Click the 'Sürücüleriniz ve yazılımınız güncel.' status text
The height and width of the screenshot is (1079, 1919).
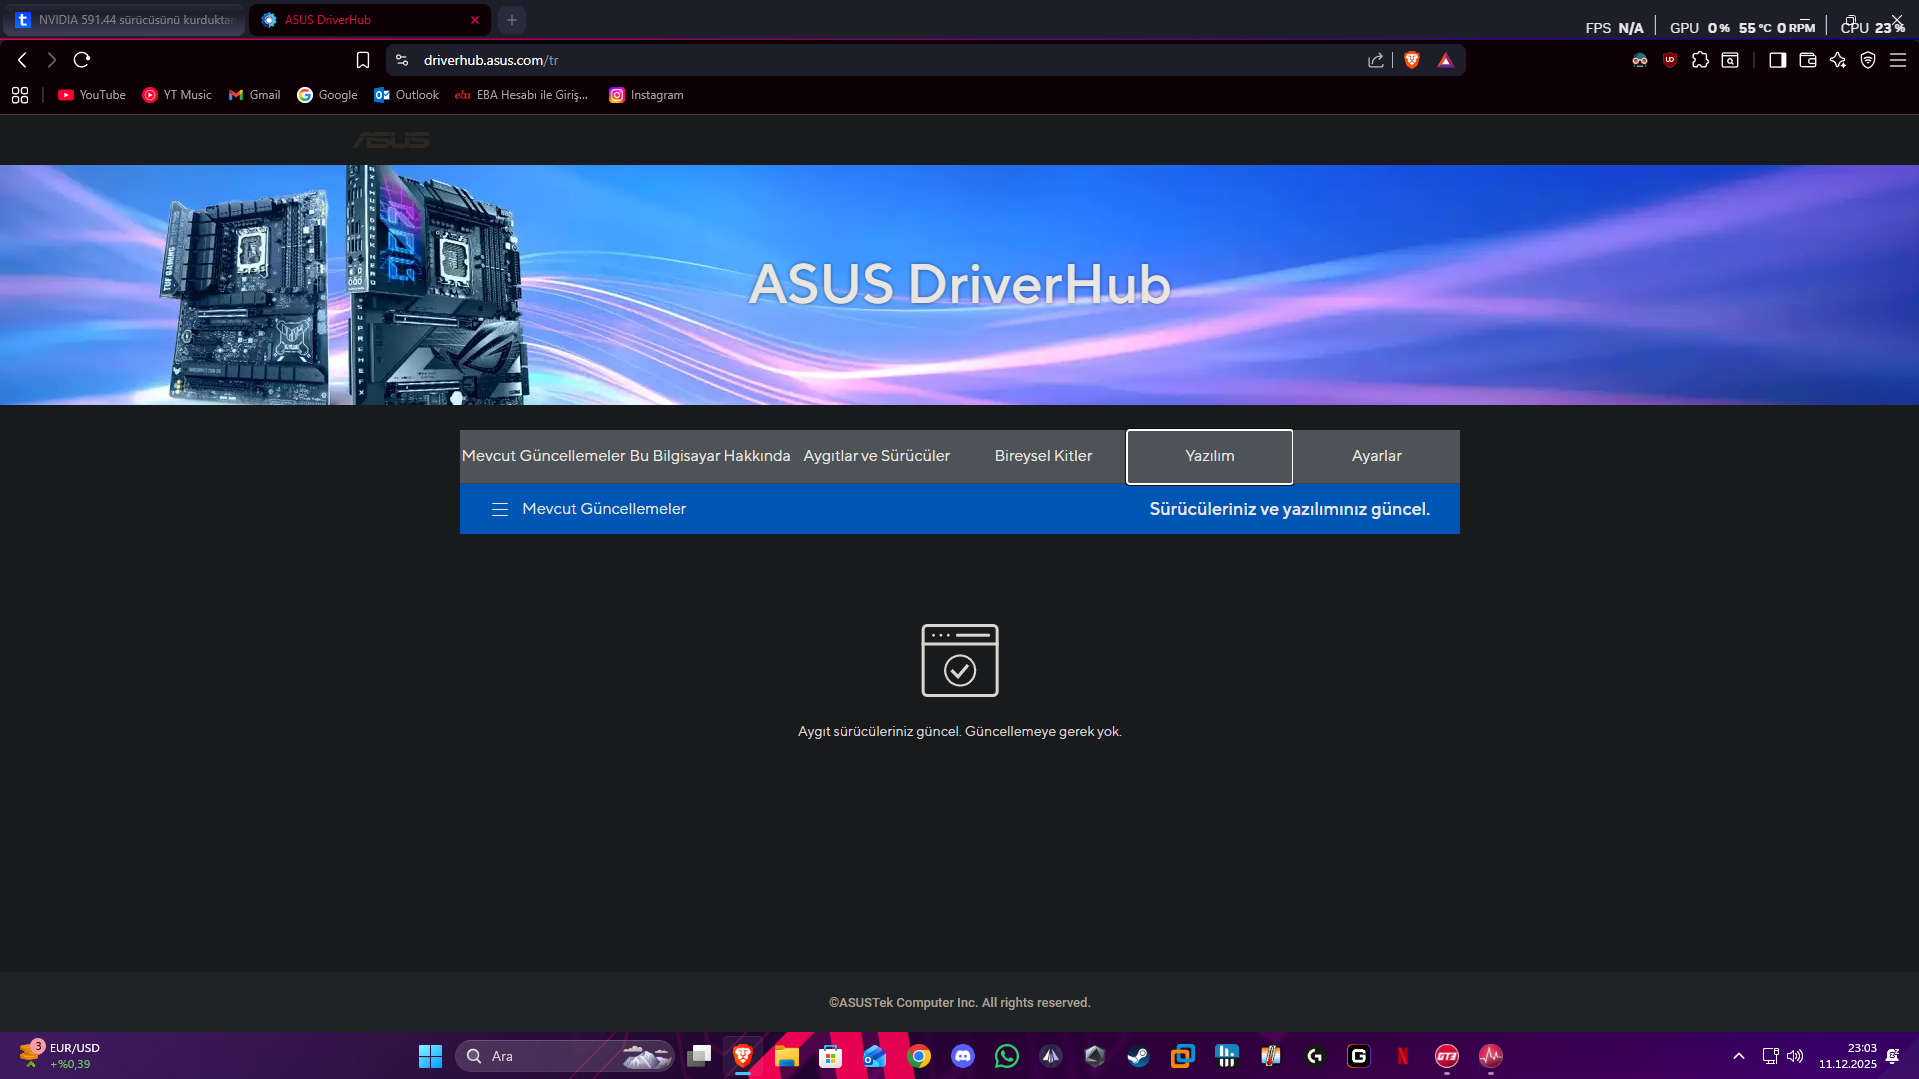pyautogui.click(x=1290, y=509)
